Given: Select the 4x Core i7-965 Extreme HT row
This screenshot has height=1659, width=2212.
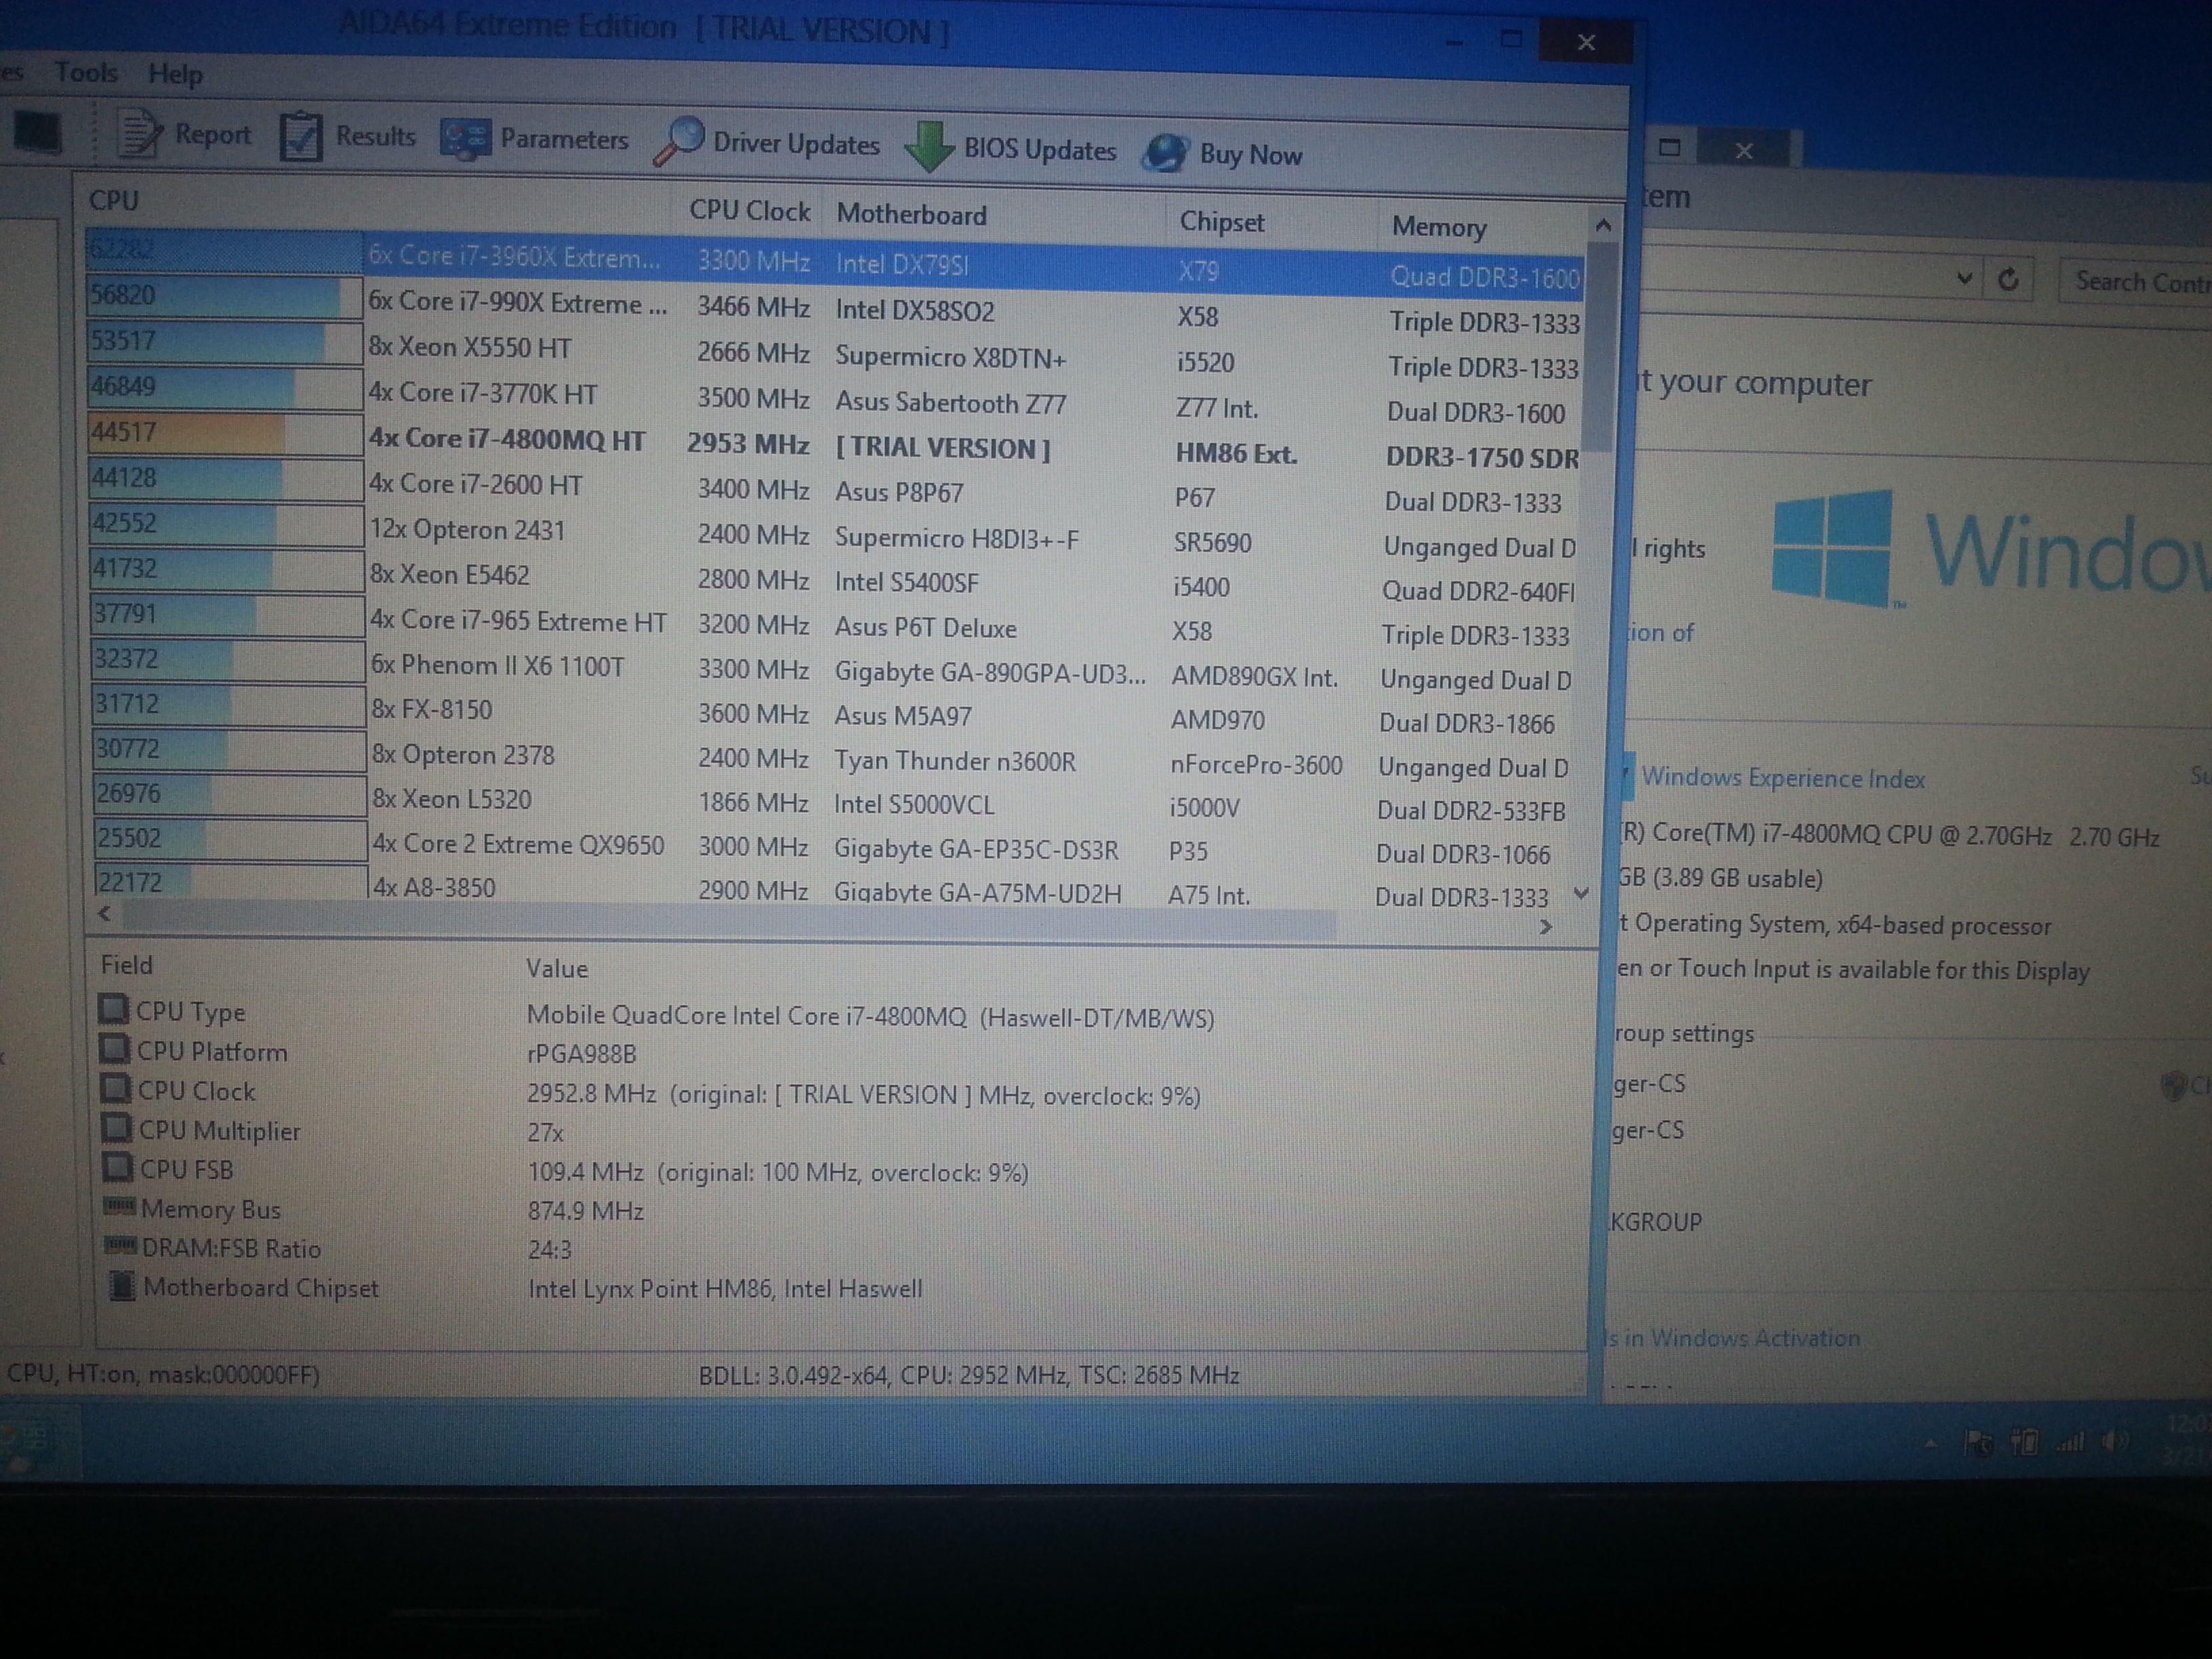Looking at the screenshot, I should [x=834, y=624].
